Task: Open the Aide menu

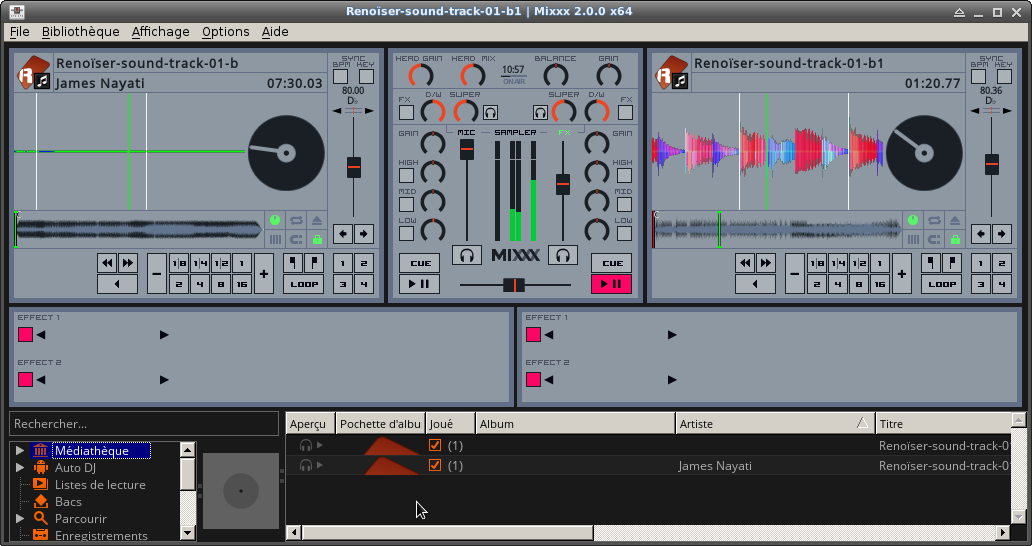Action: coord(275,32)
